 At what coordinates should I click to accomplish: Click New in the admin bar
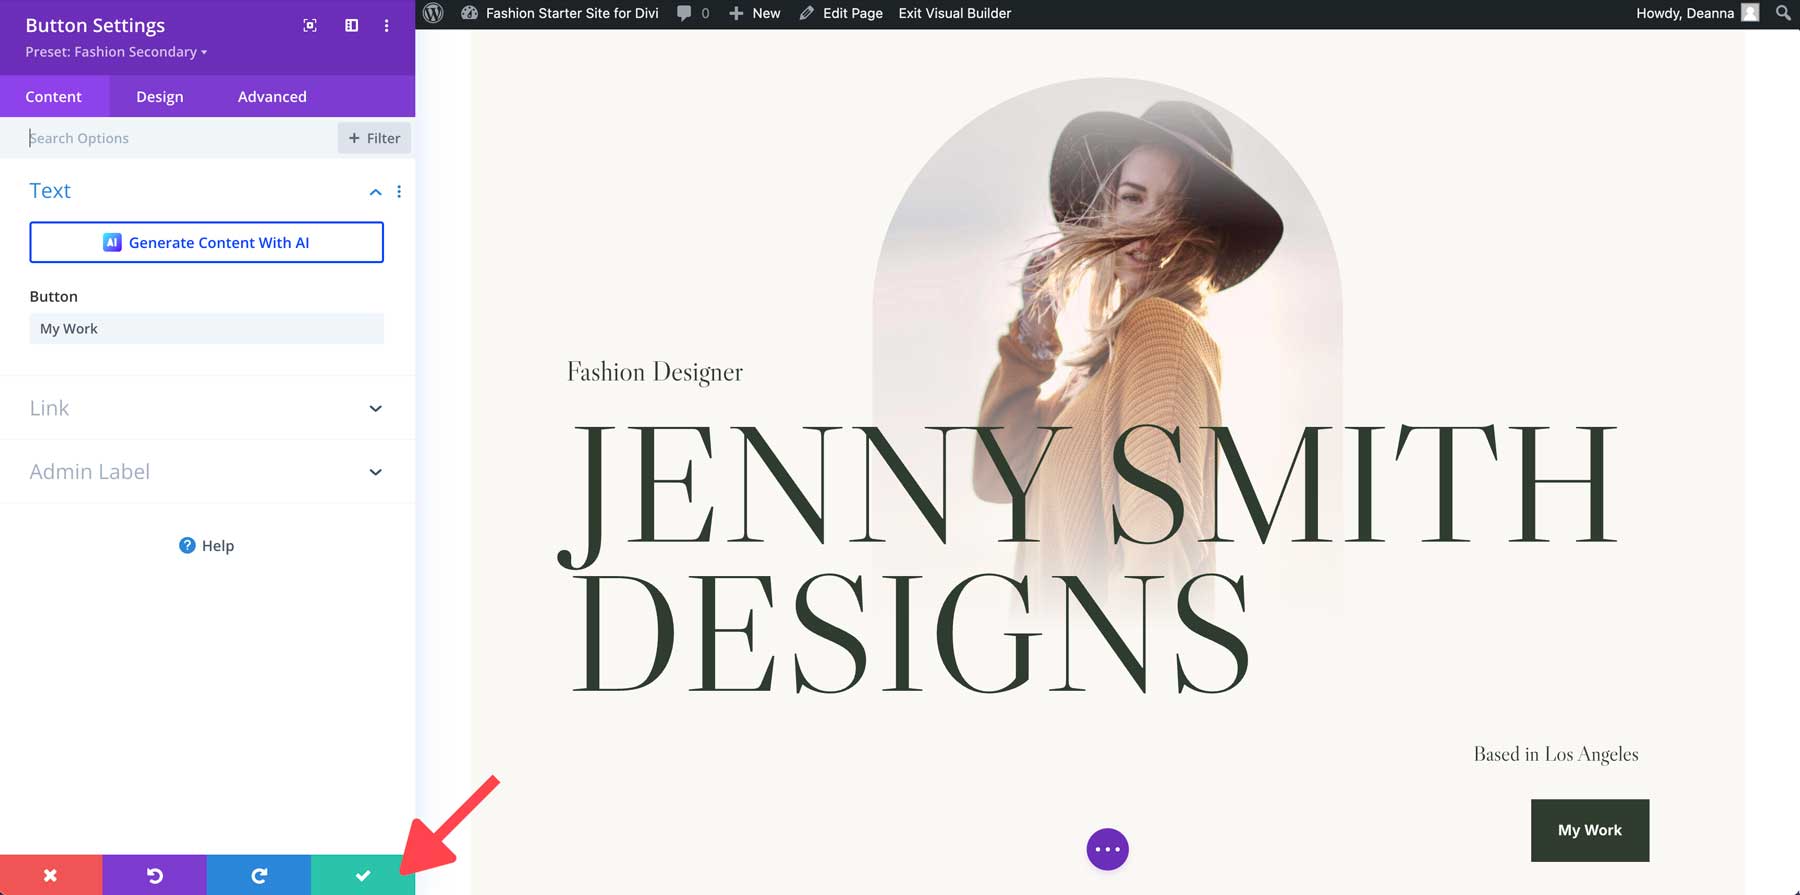point(755,13)
